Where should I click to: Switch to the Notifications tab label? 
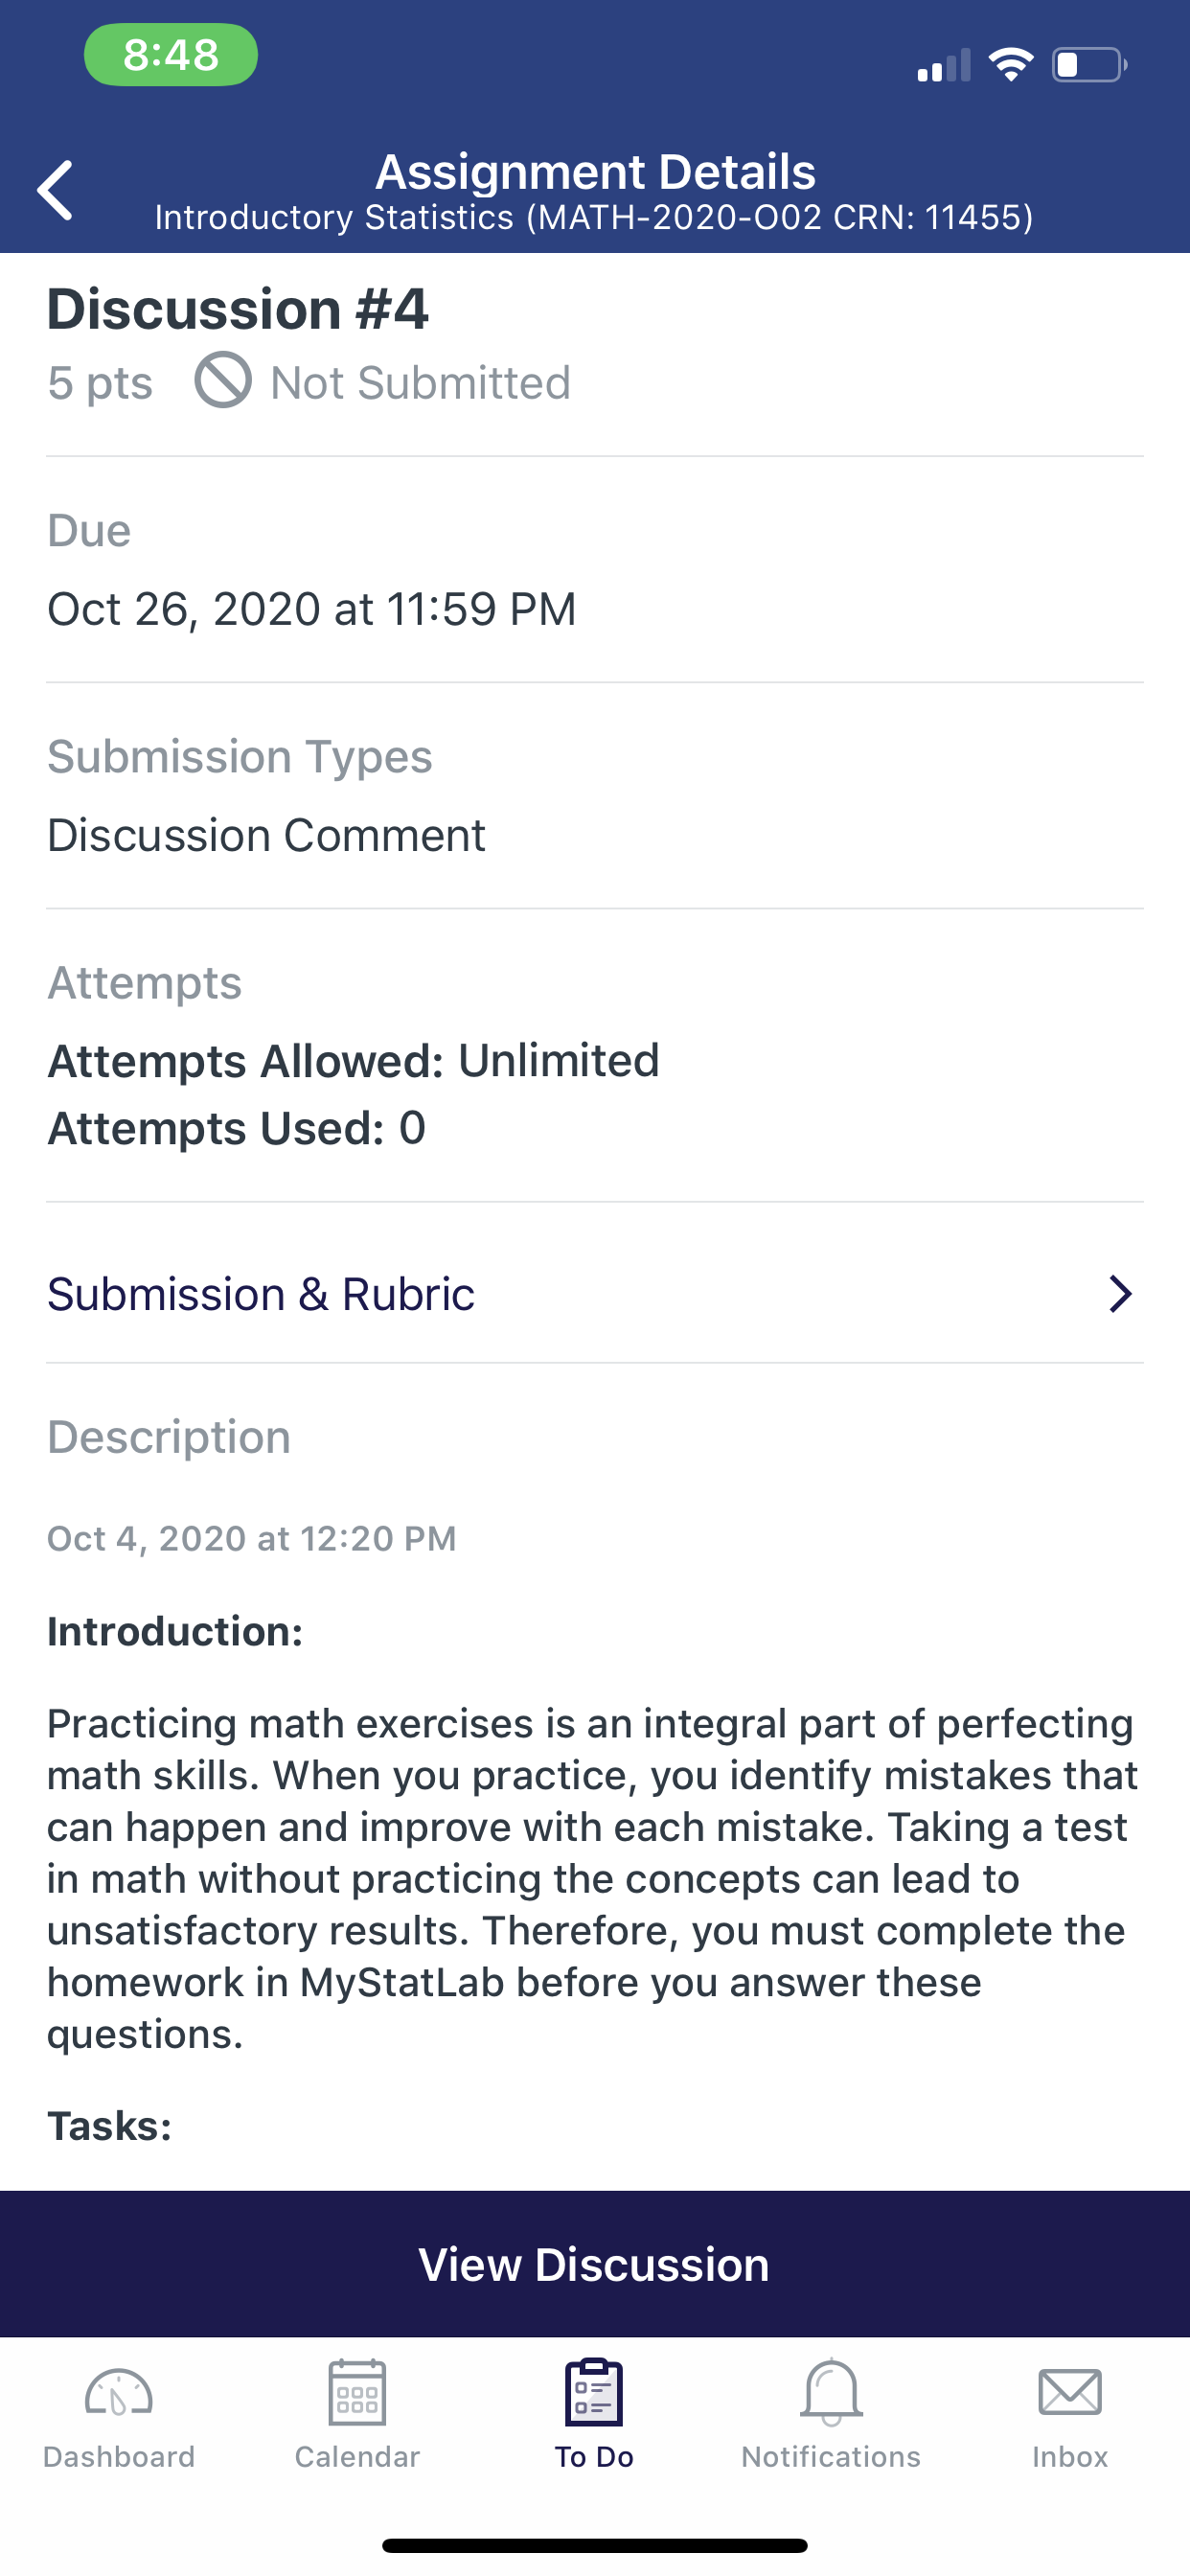pos(831,2456)
